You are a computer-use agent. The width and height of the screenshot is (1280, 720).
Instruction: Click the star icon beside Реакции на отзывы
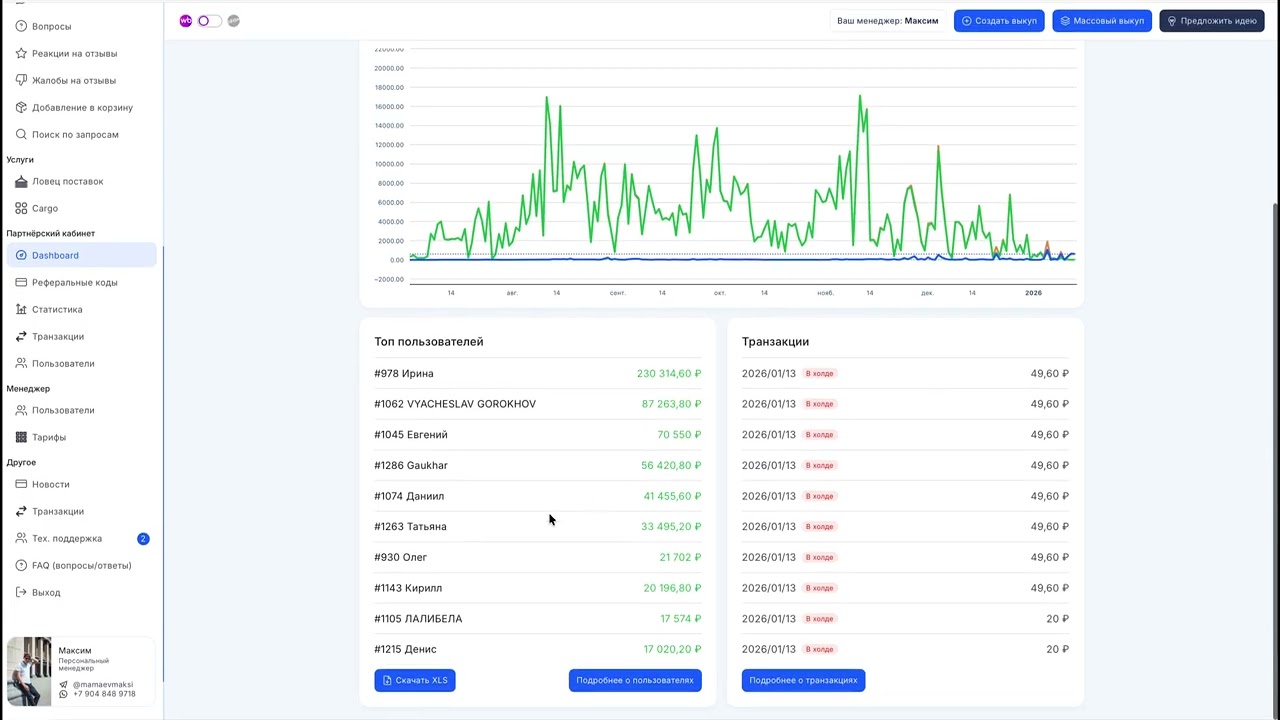click(21, 53)
